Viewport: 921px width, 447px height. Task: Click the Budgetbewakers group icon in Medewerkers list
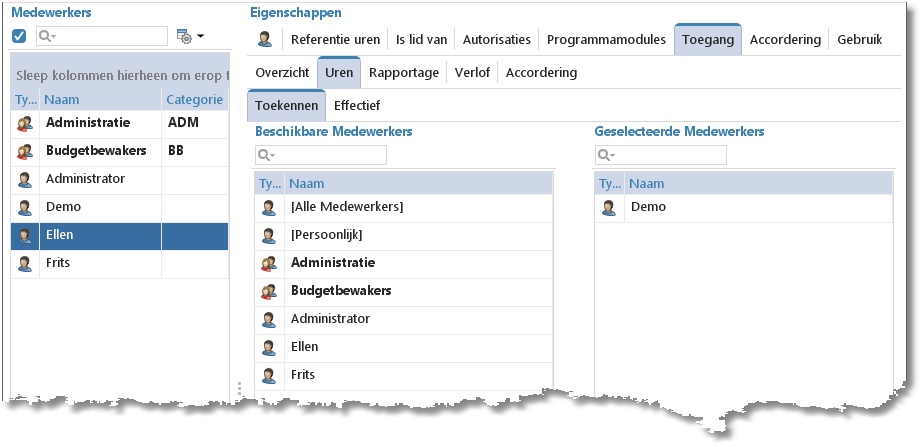pos(25,152)
